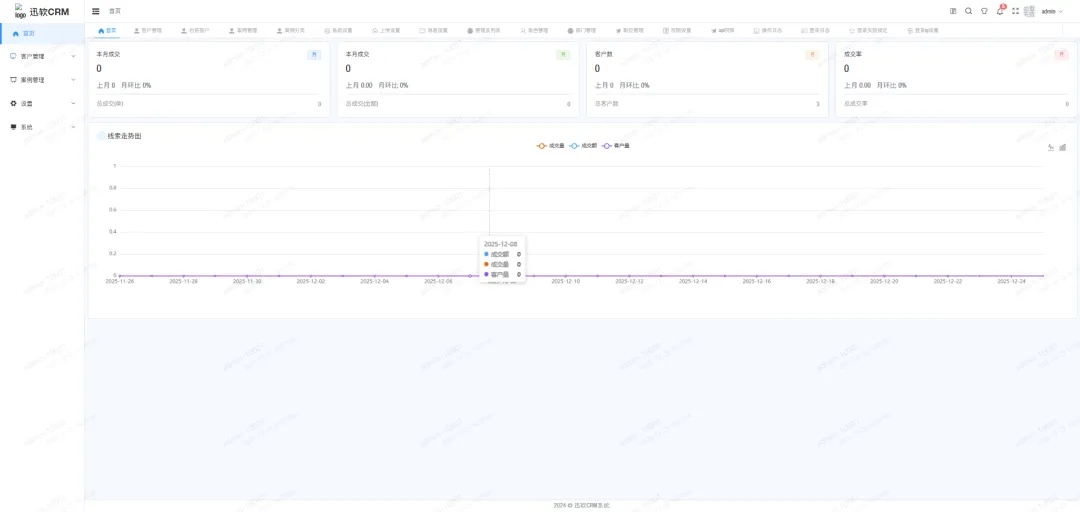Switch chart to line view icon
This screenshot has height=512, width=1080.
[x=1051, y=147]
